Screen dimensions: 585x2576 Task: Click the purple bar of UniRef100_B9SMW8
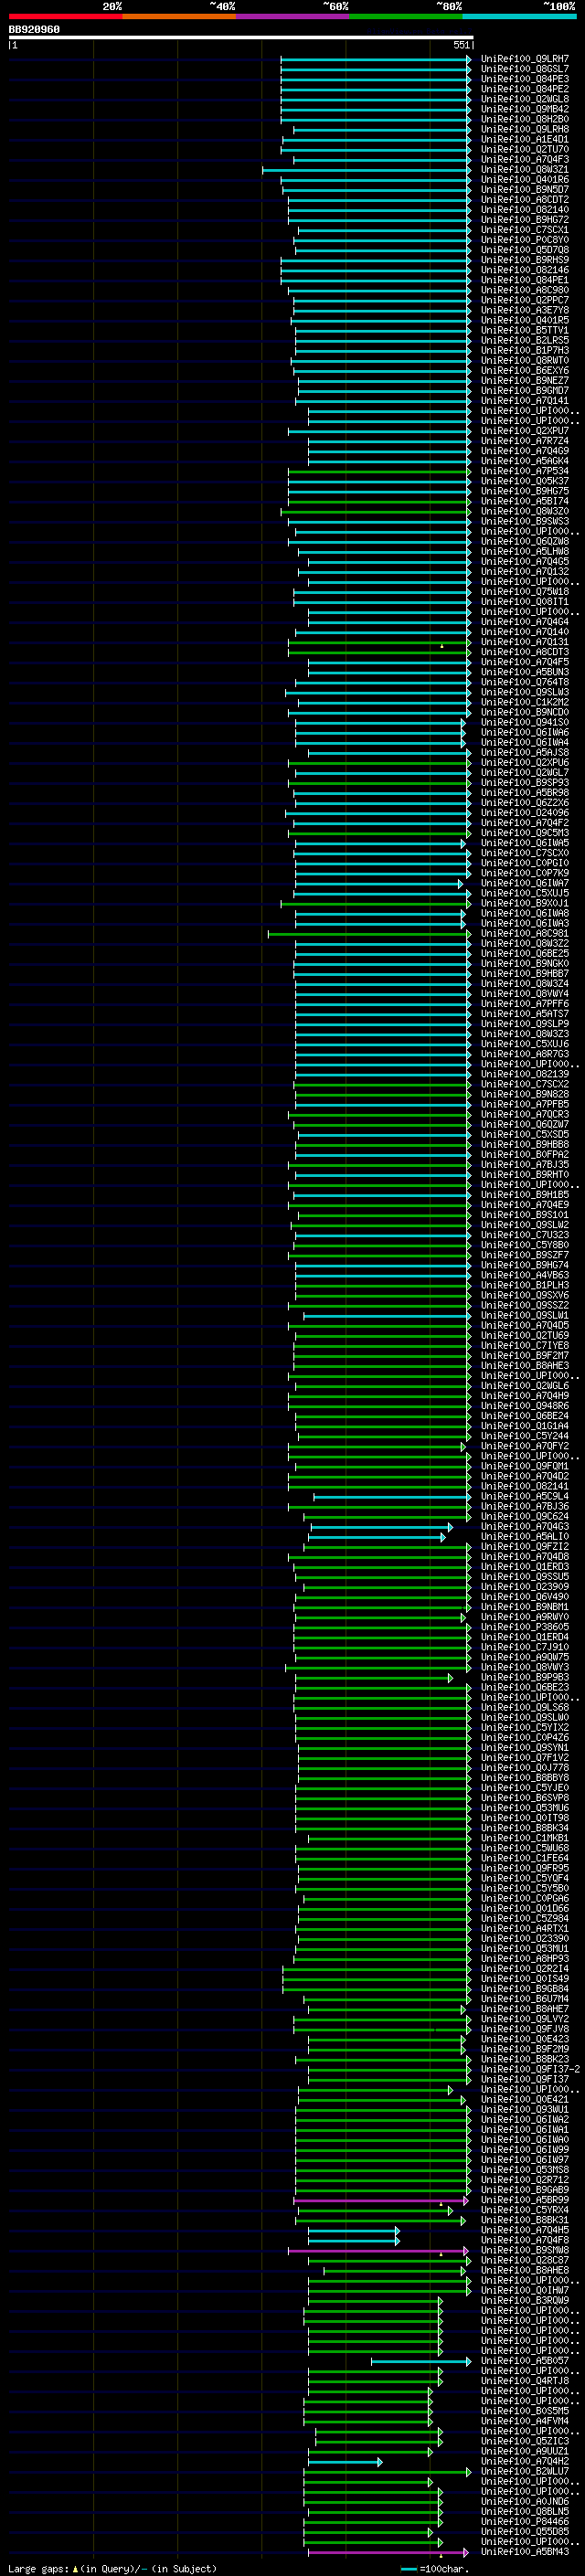tap(379, 2251)
